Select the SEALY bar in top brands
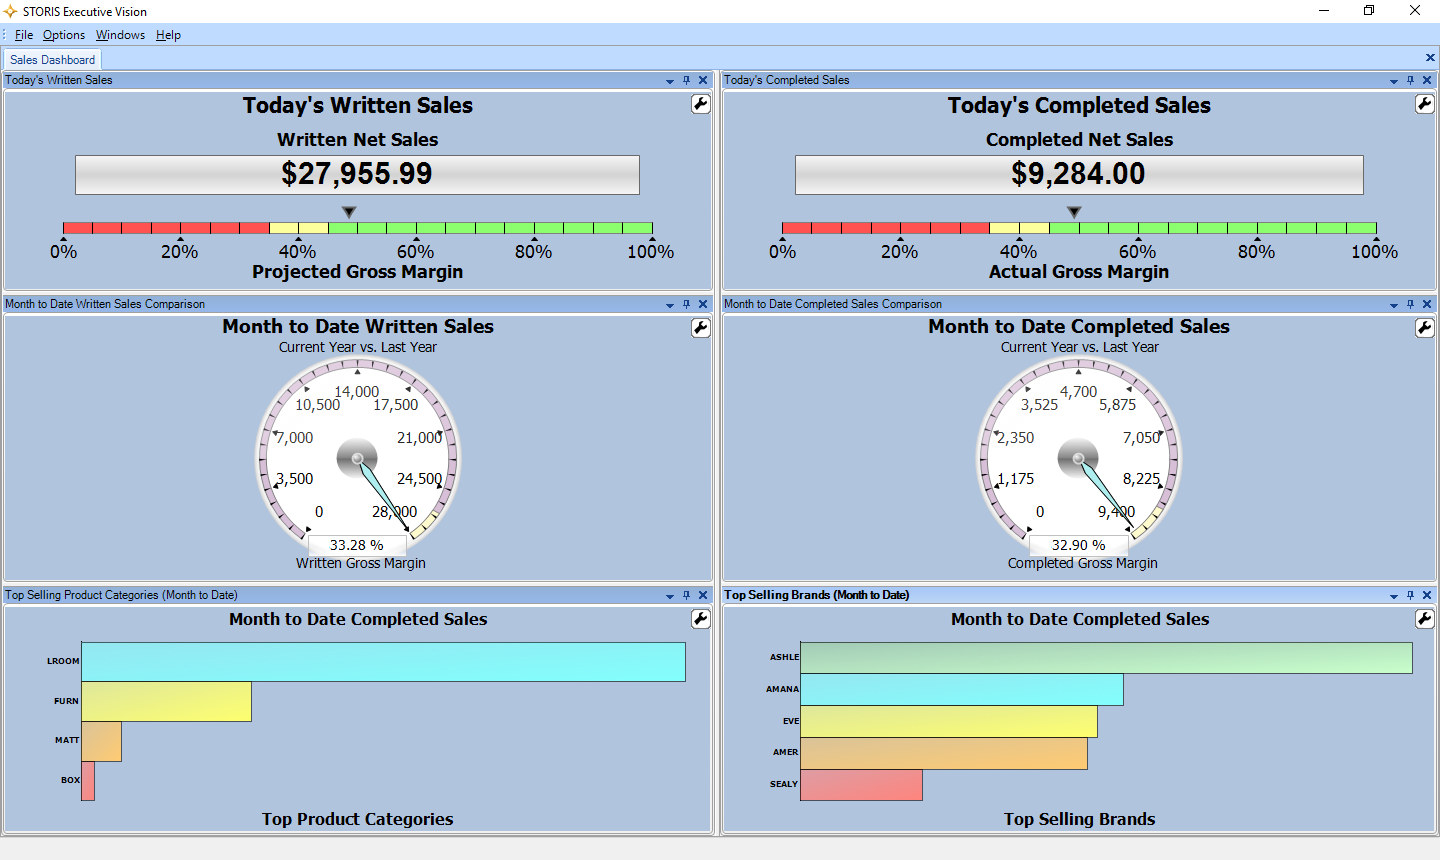Image resolution: width=1440 pixels, height=860 pixels. (x=861, y=785)
